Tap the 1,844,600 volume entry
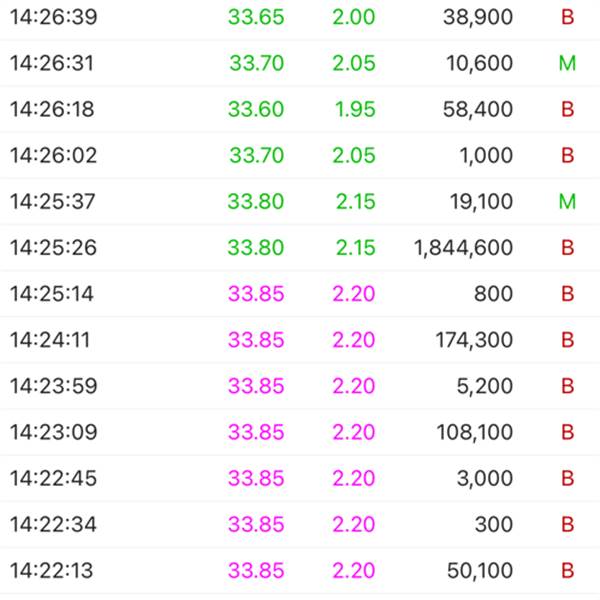 pos(463,248)
